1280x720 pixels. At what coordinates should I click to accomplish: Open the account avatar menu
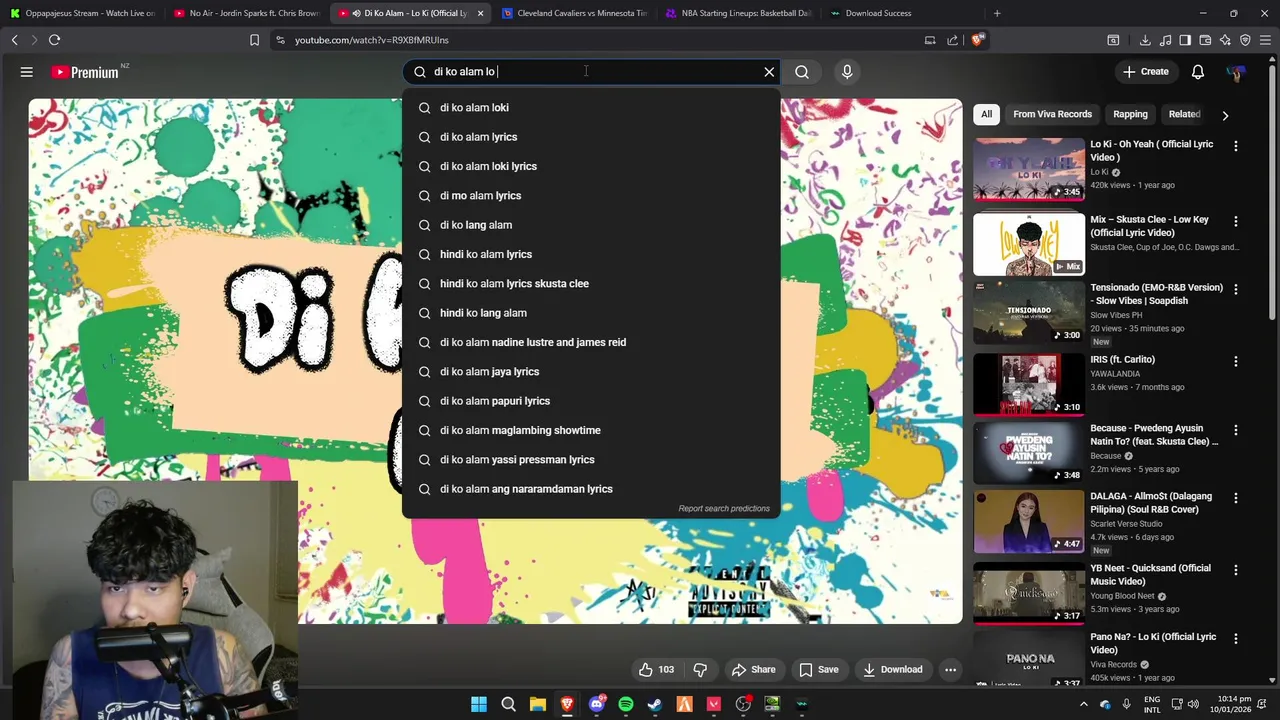coord(1236,72)
